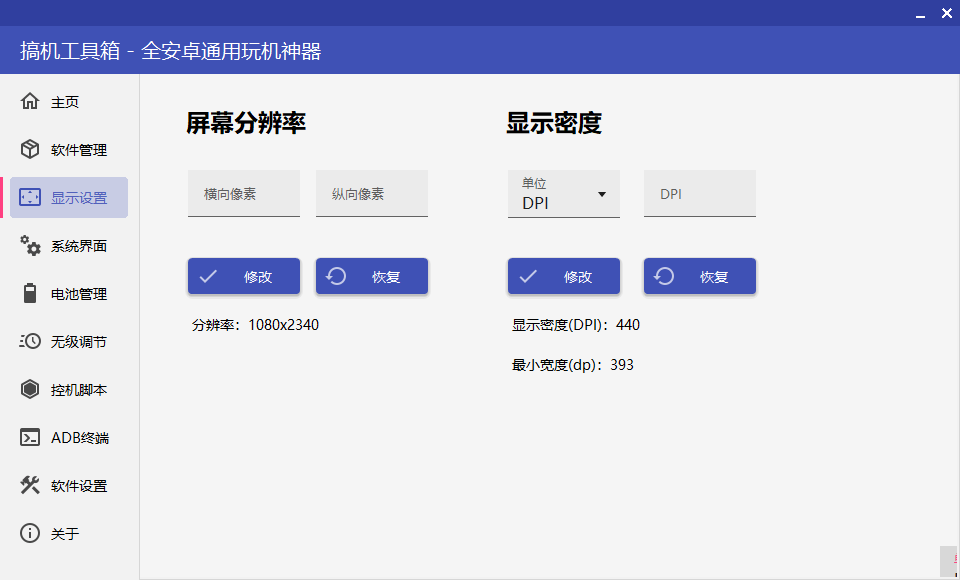Close the 搞机工具箱 window
Screen dimensions: 960x580
[x=947, y=13]
